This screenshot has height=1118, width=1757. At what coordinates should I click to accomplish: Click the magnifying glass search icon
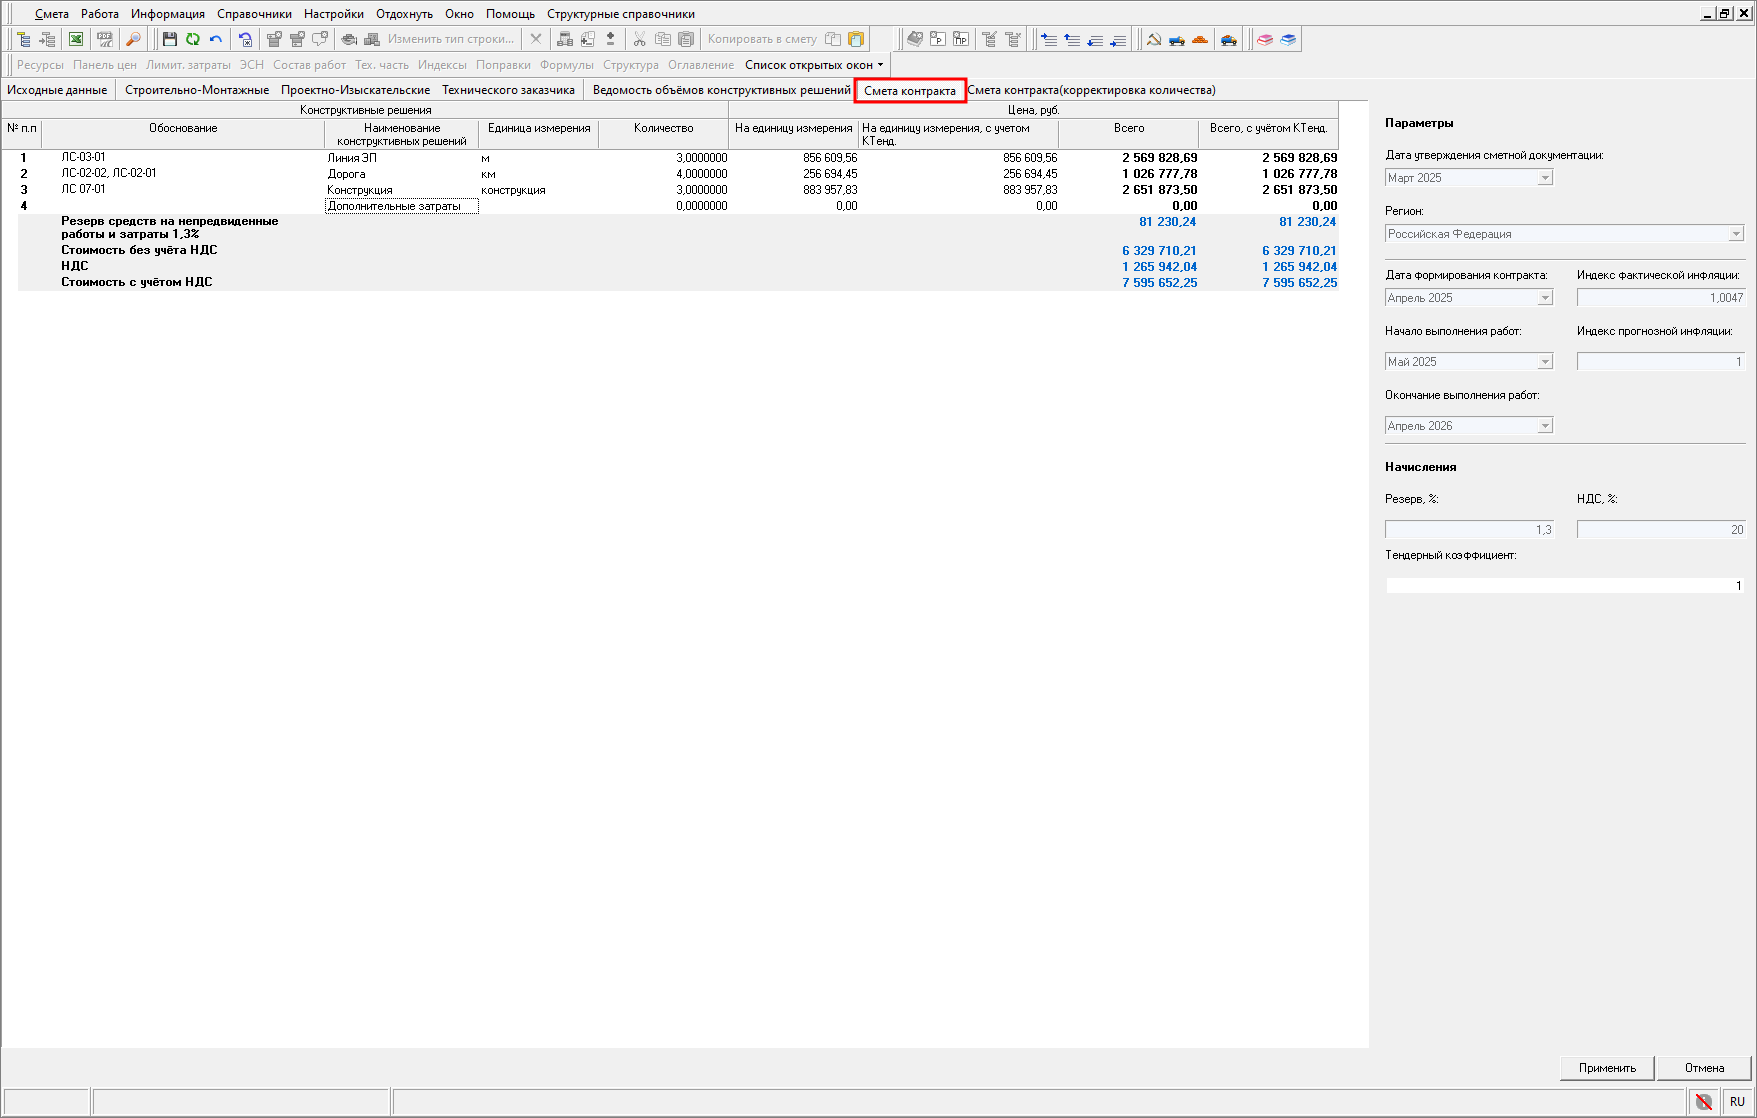(133, 39)
